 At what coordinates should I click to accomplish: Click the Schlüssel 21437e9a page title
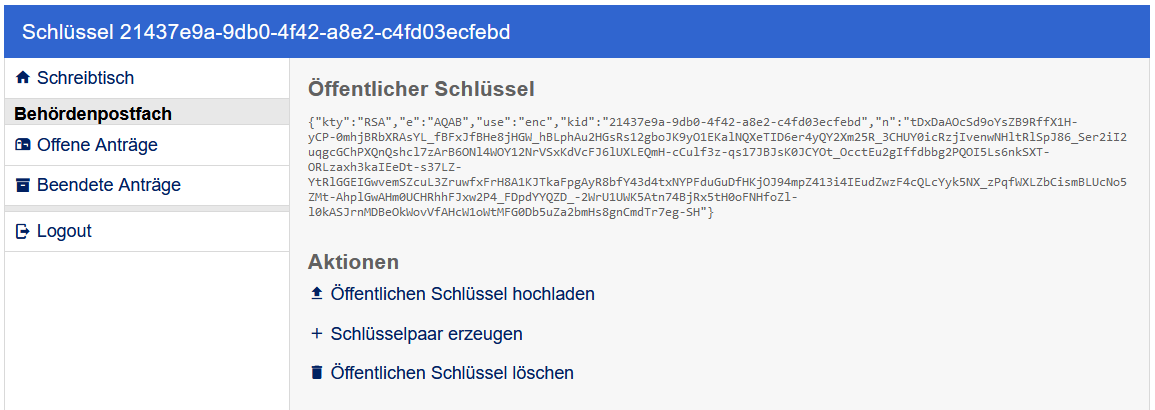pyautogui.click(x=266, y=32)
